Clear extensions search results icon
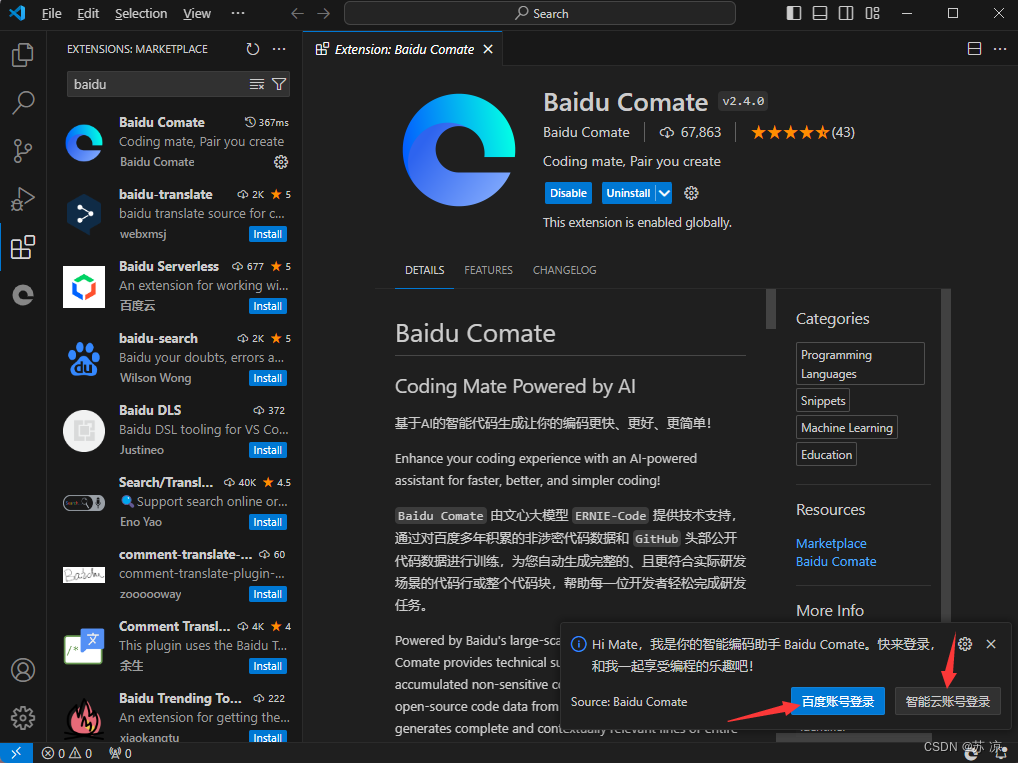The image size is (1018, 763). tap(257, 84)
